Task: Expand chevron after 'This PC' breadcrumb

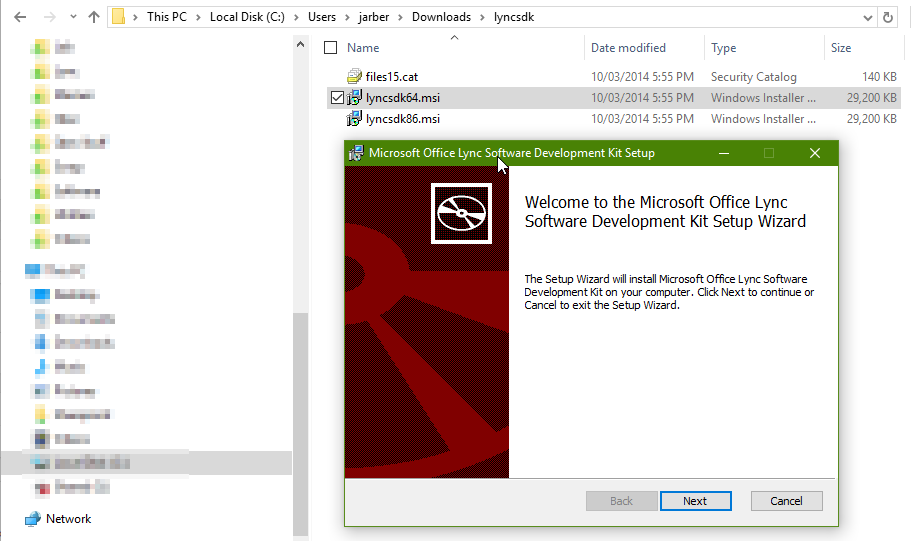Action: tap(198, 17)
